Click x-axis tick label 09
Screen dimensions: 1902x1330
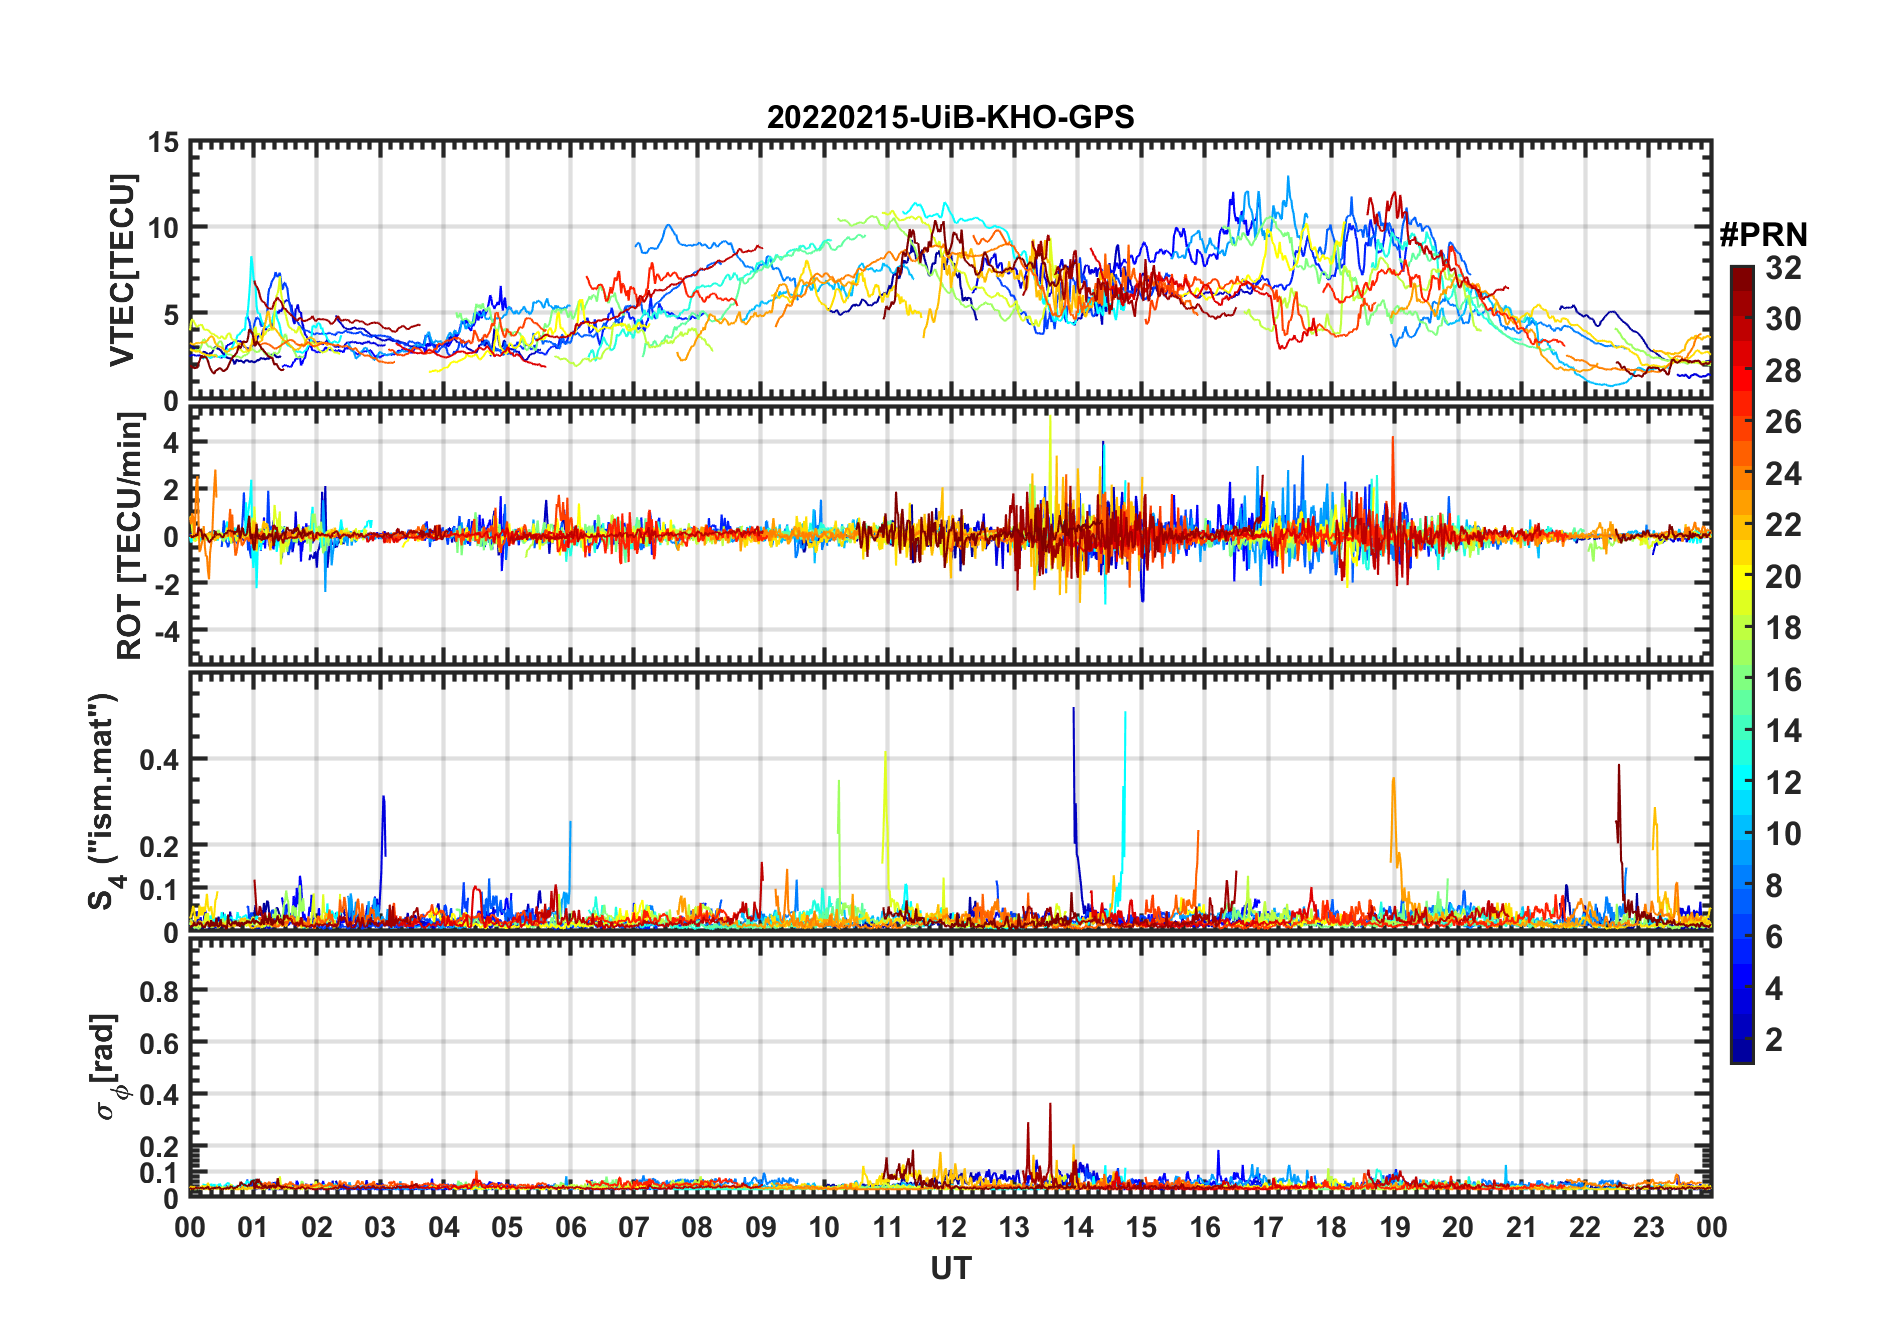click(x=761, y=1228)
